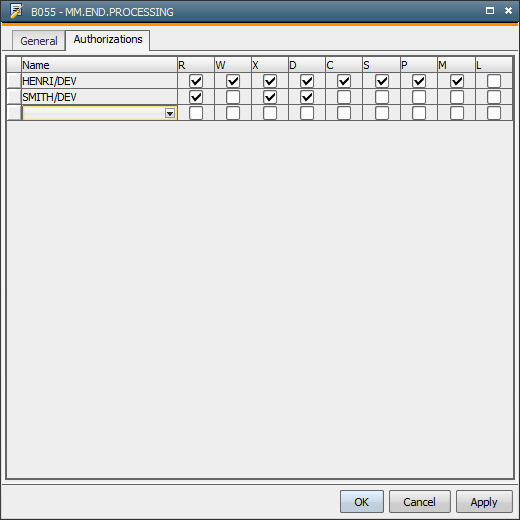Enable the L permission for HENRI/DEV

tap(494, 81)
